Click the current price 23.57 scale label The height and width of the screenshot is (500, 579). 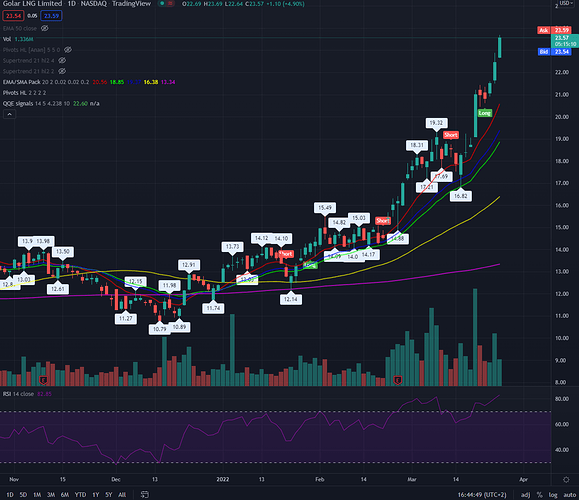[x=565, y=41]
